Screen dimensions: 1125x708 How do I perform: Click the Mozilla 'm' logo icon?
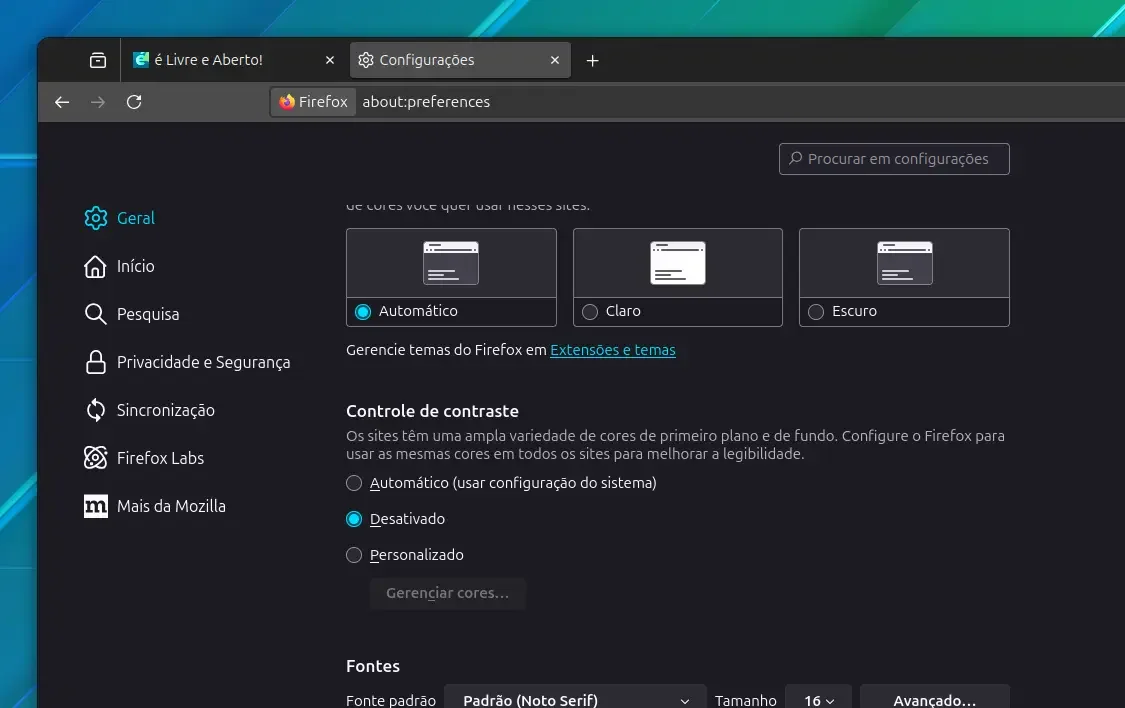[x=95, y=506]
